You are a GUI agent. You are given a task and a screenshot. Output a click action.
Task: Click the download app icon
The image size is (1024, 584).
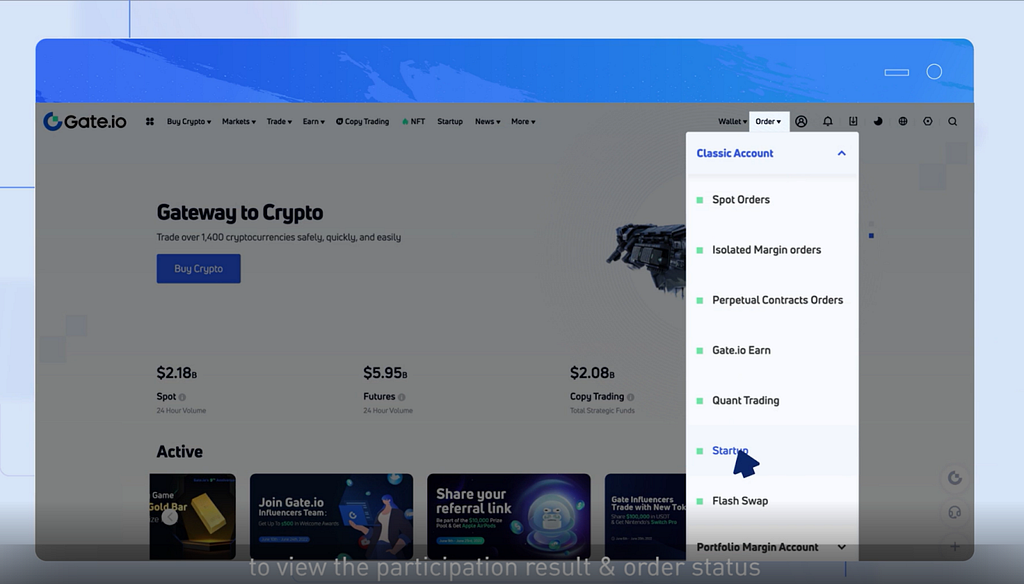[x=853, y=122]
